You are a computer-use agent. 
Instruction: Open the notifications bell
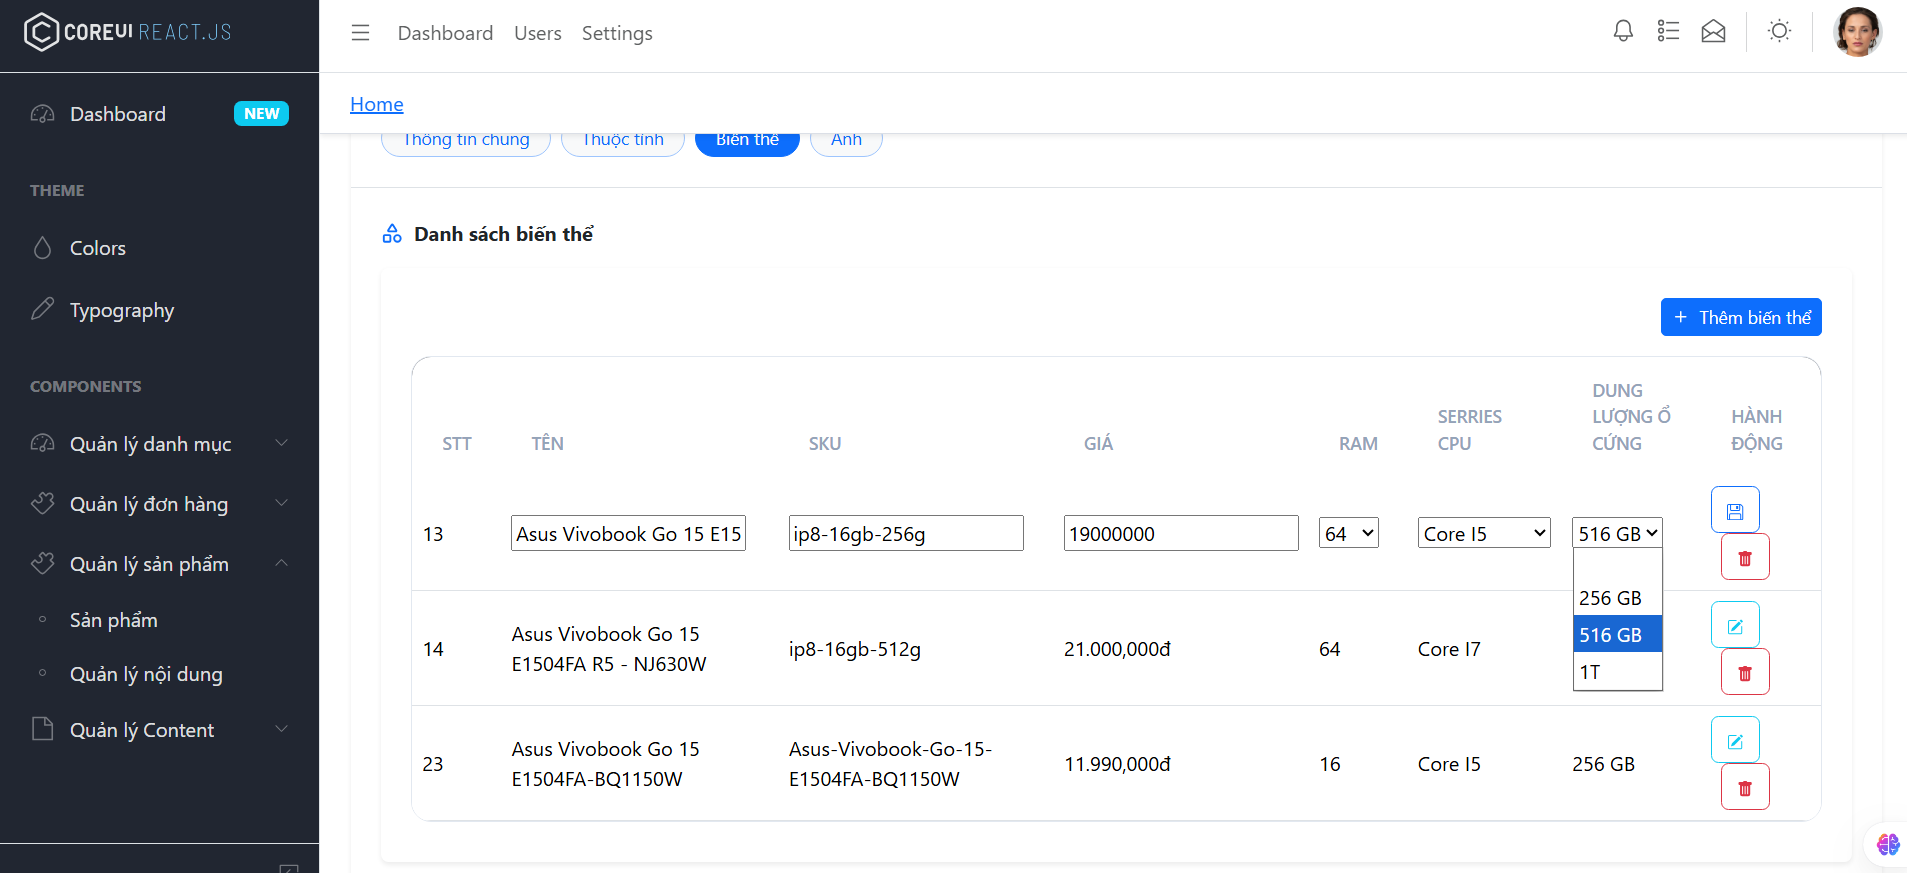1623,32
